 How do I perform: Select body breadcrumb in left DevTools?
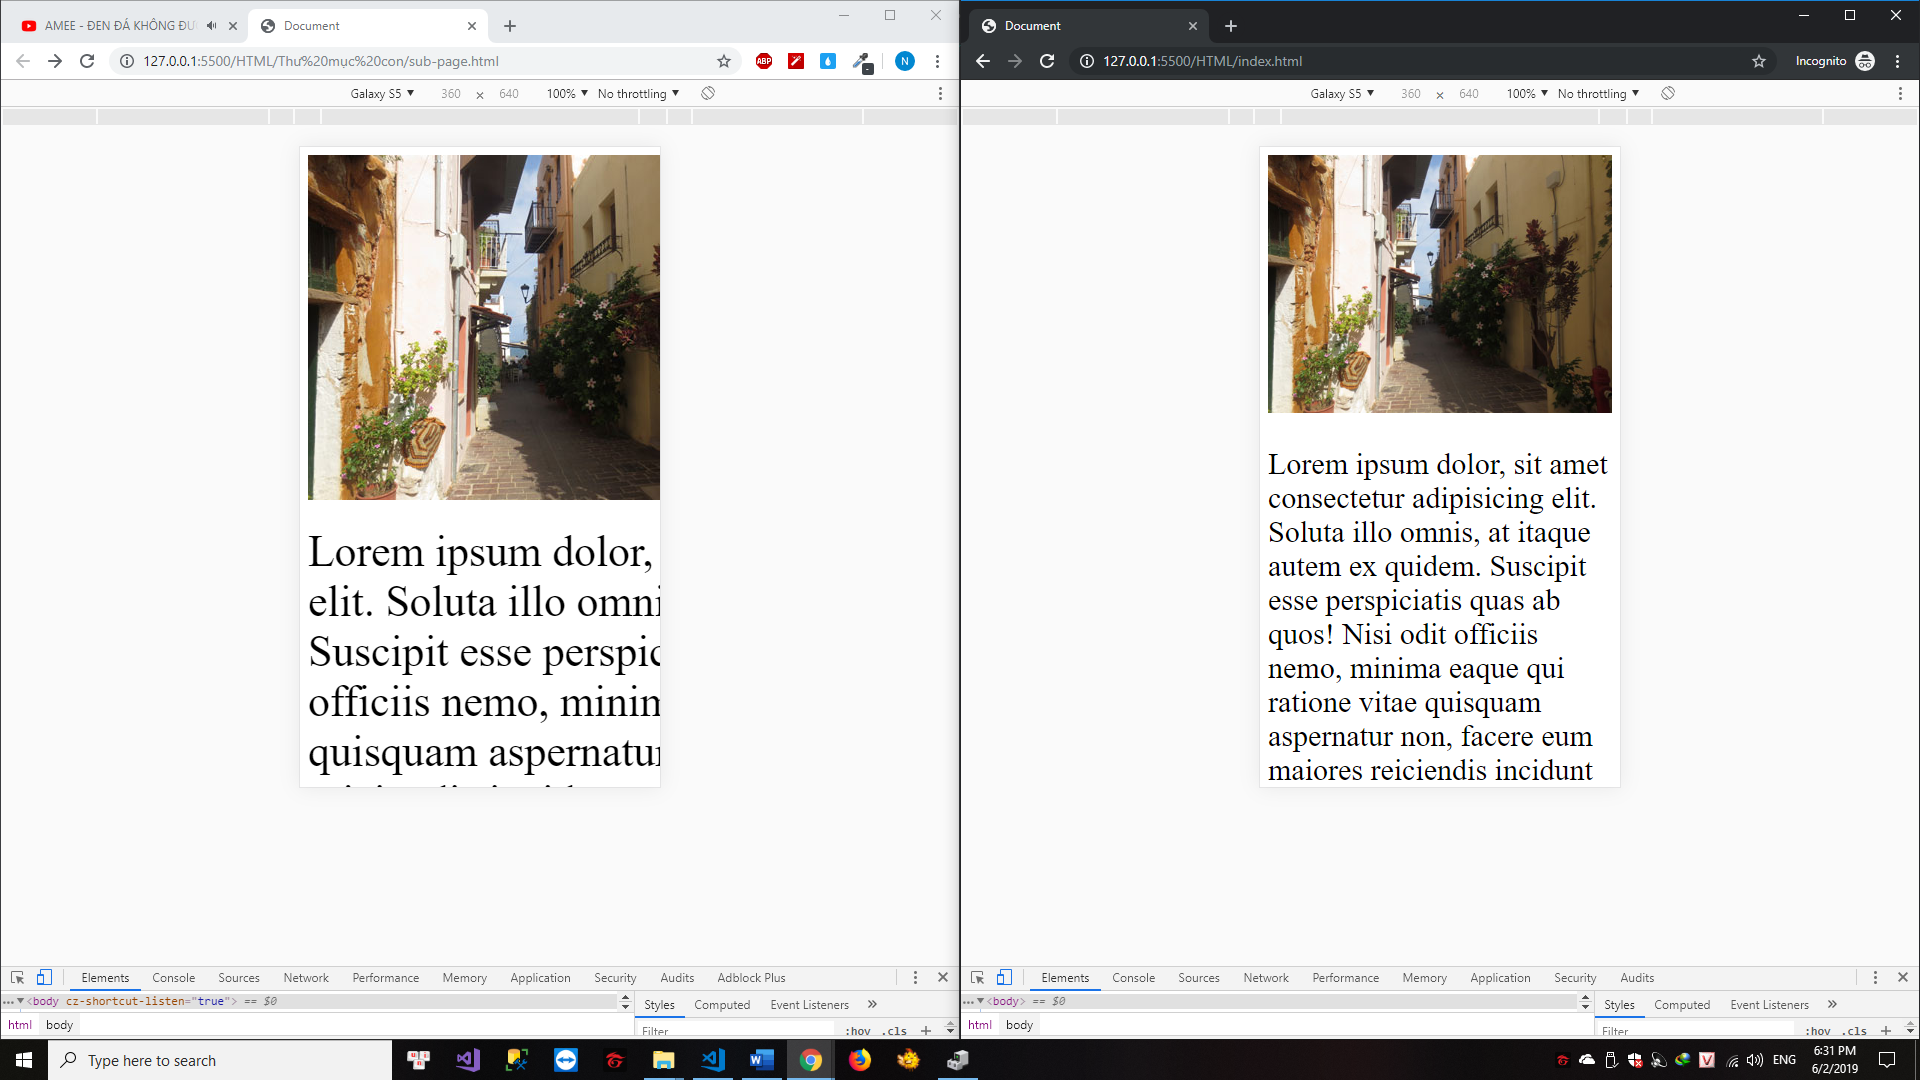point(59,1025)
